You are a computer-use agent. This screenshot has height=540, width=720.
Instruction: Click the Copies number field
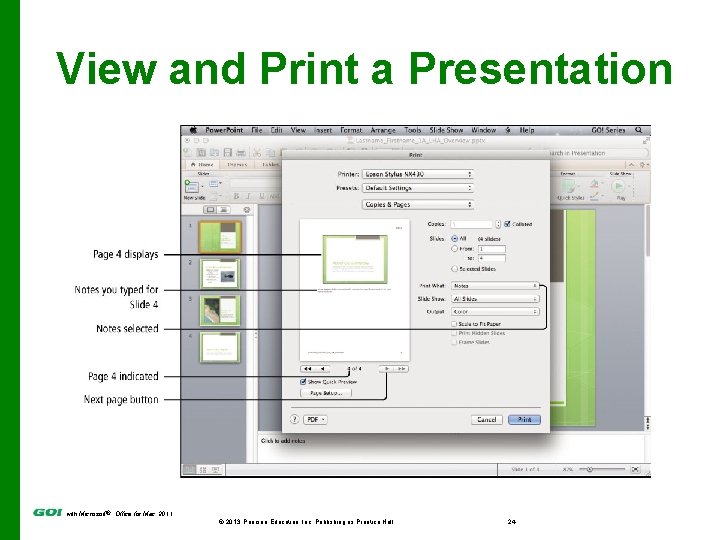tap(472, 224)
